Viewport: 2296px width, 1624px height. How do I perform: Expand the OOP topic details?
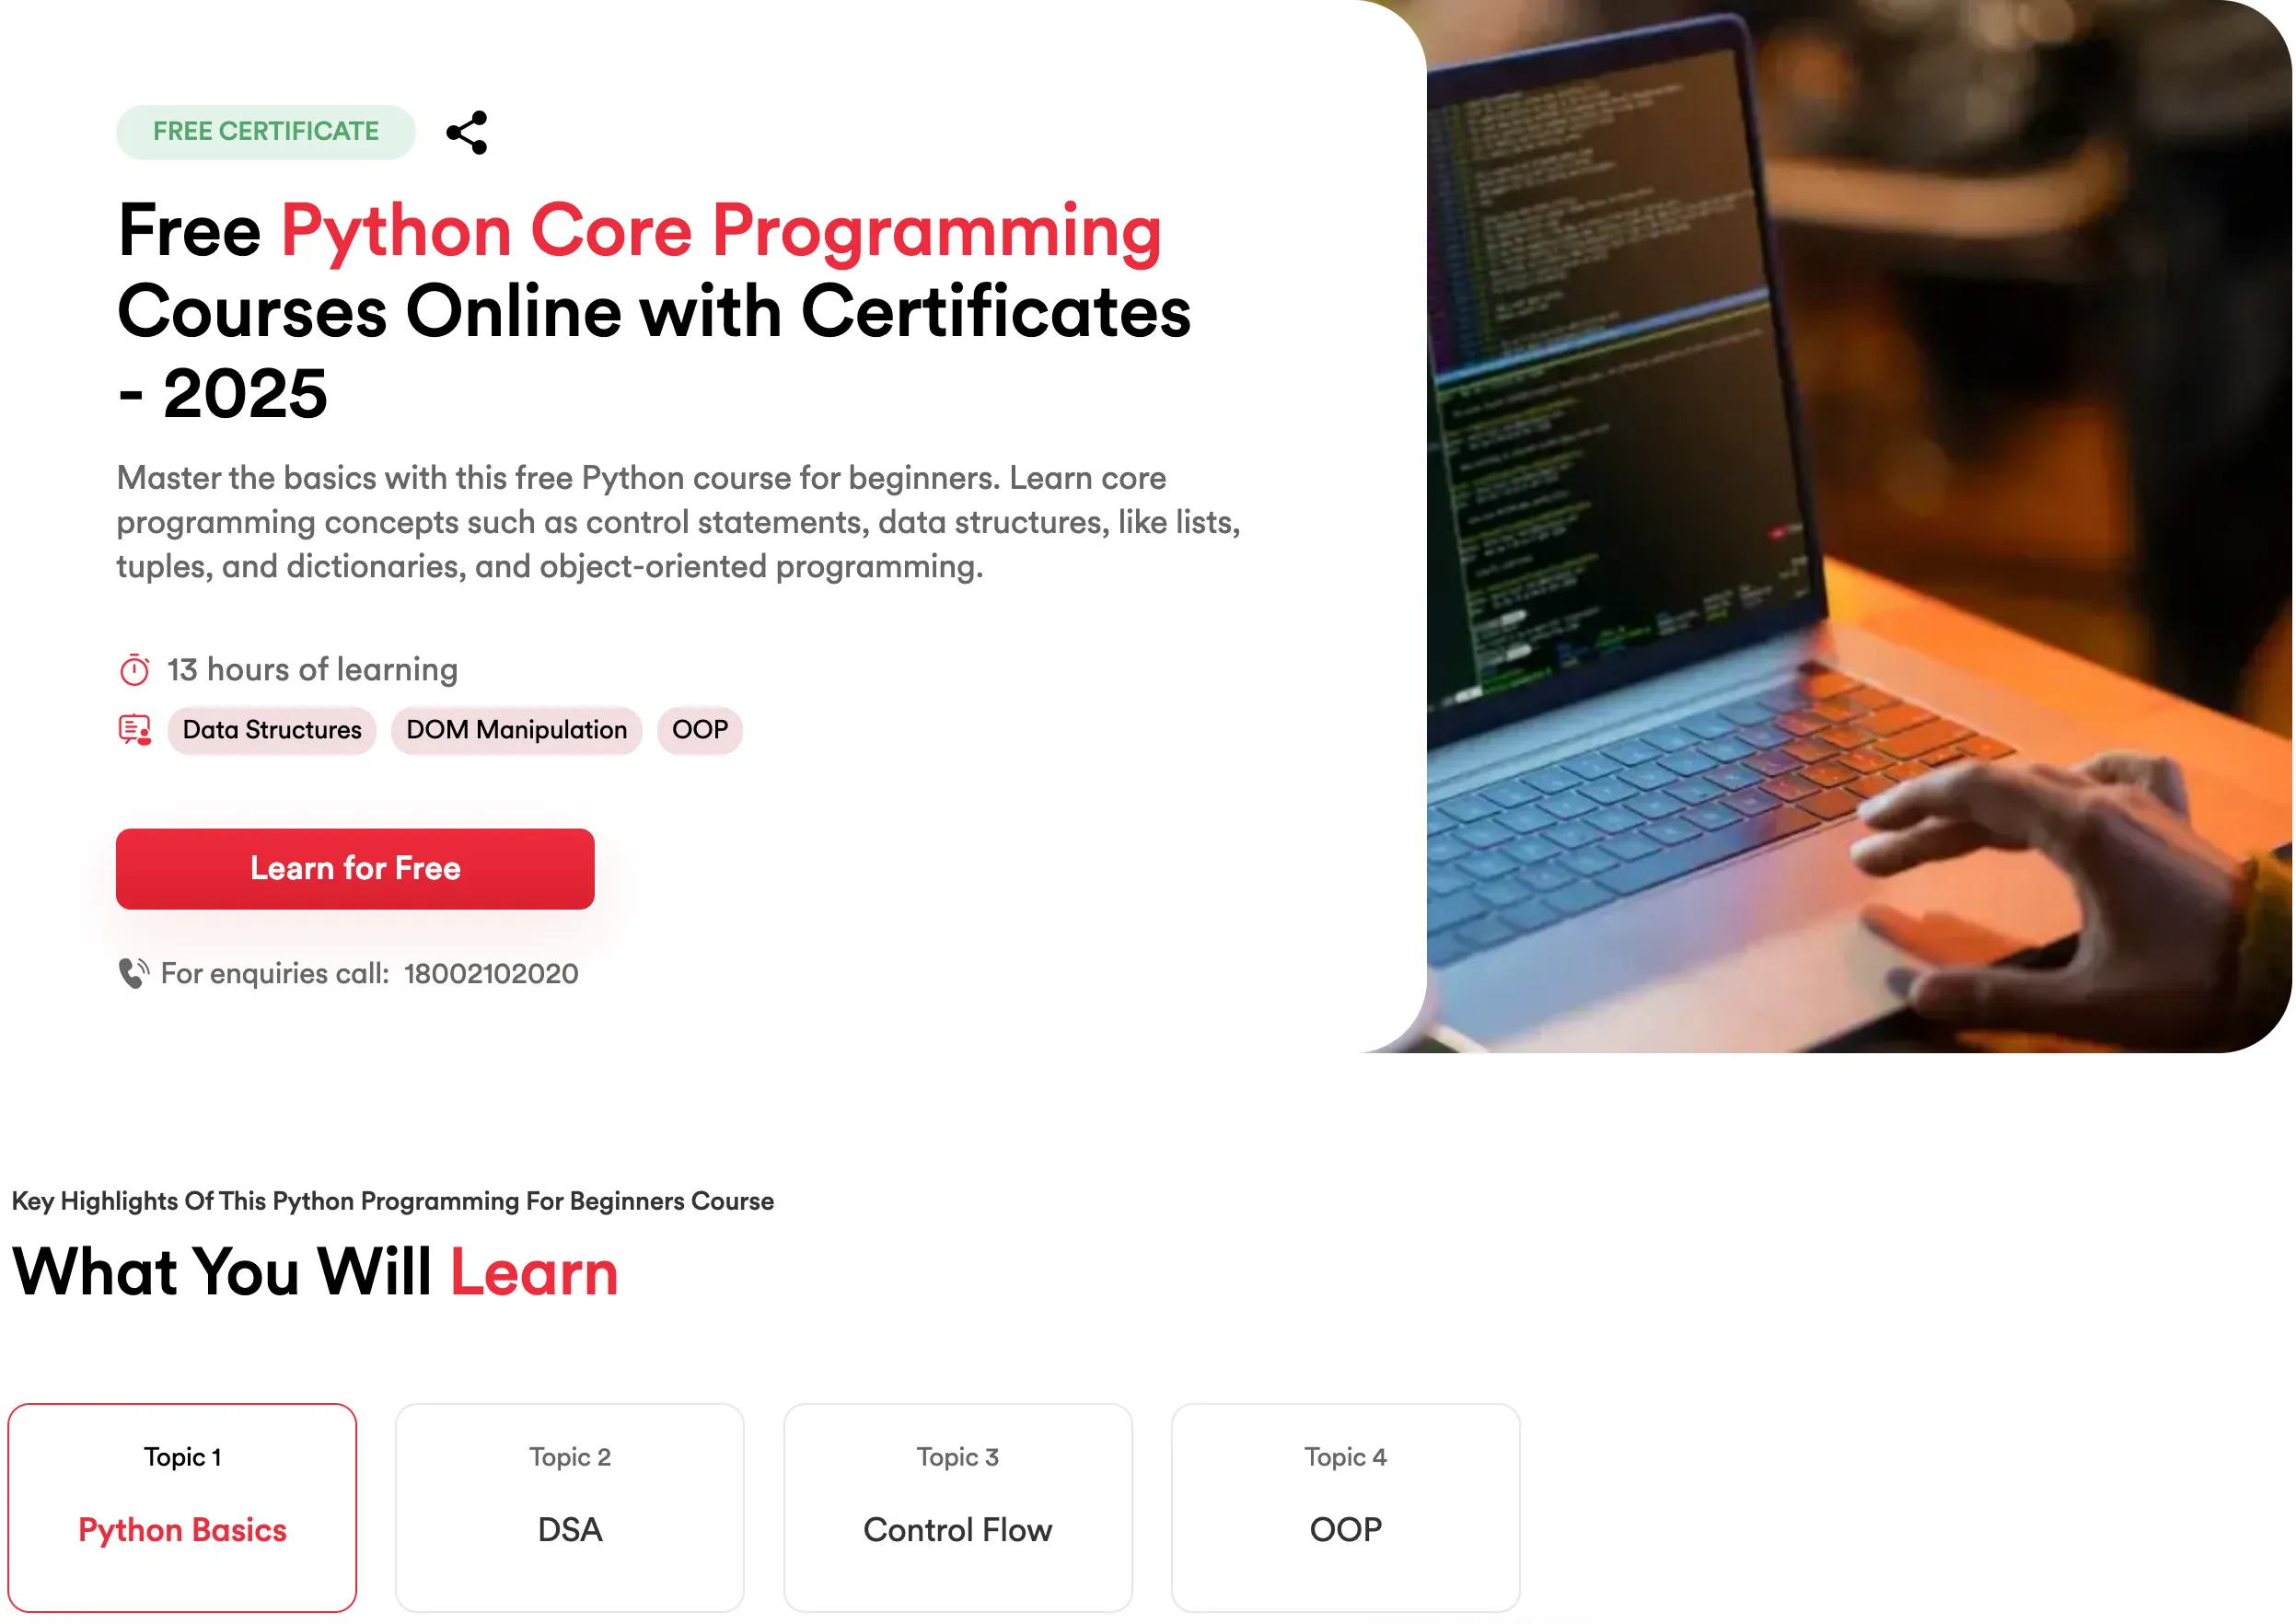tap(1345, 1530)
